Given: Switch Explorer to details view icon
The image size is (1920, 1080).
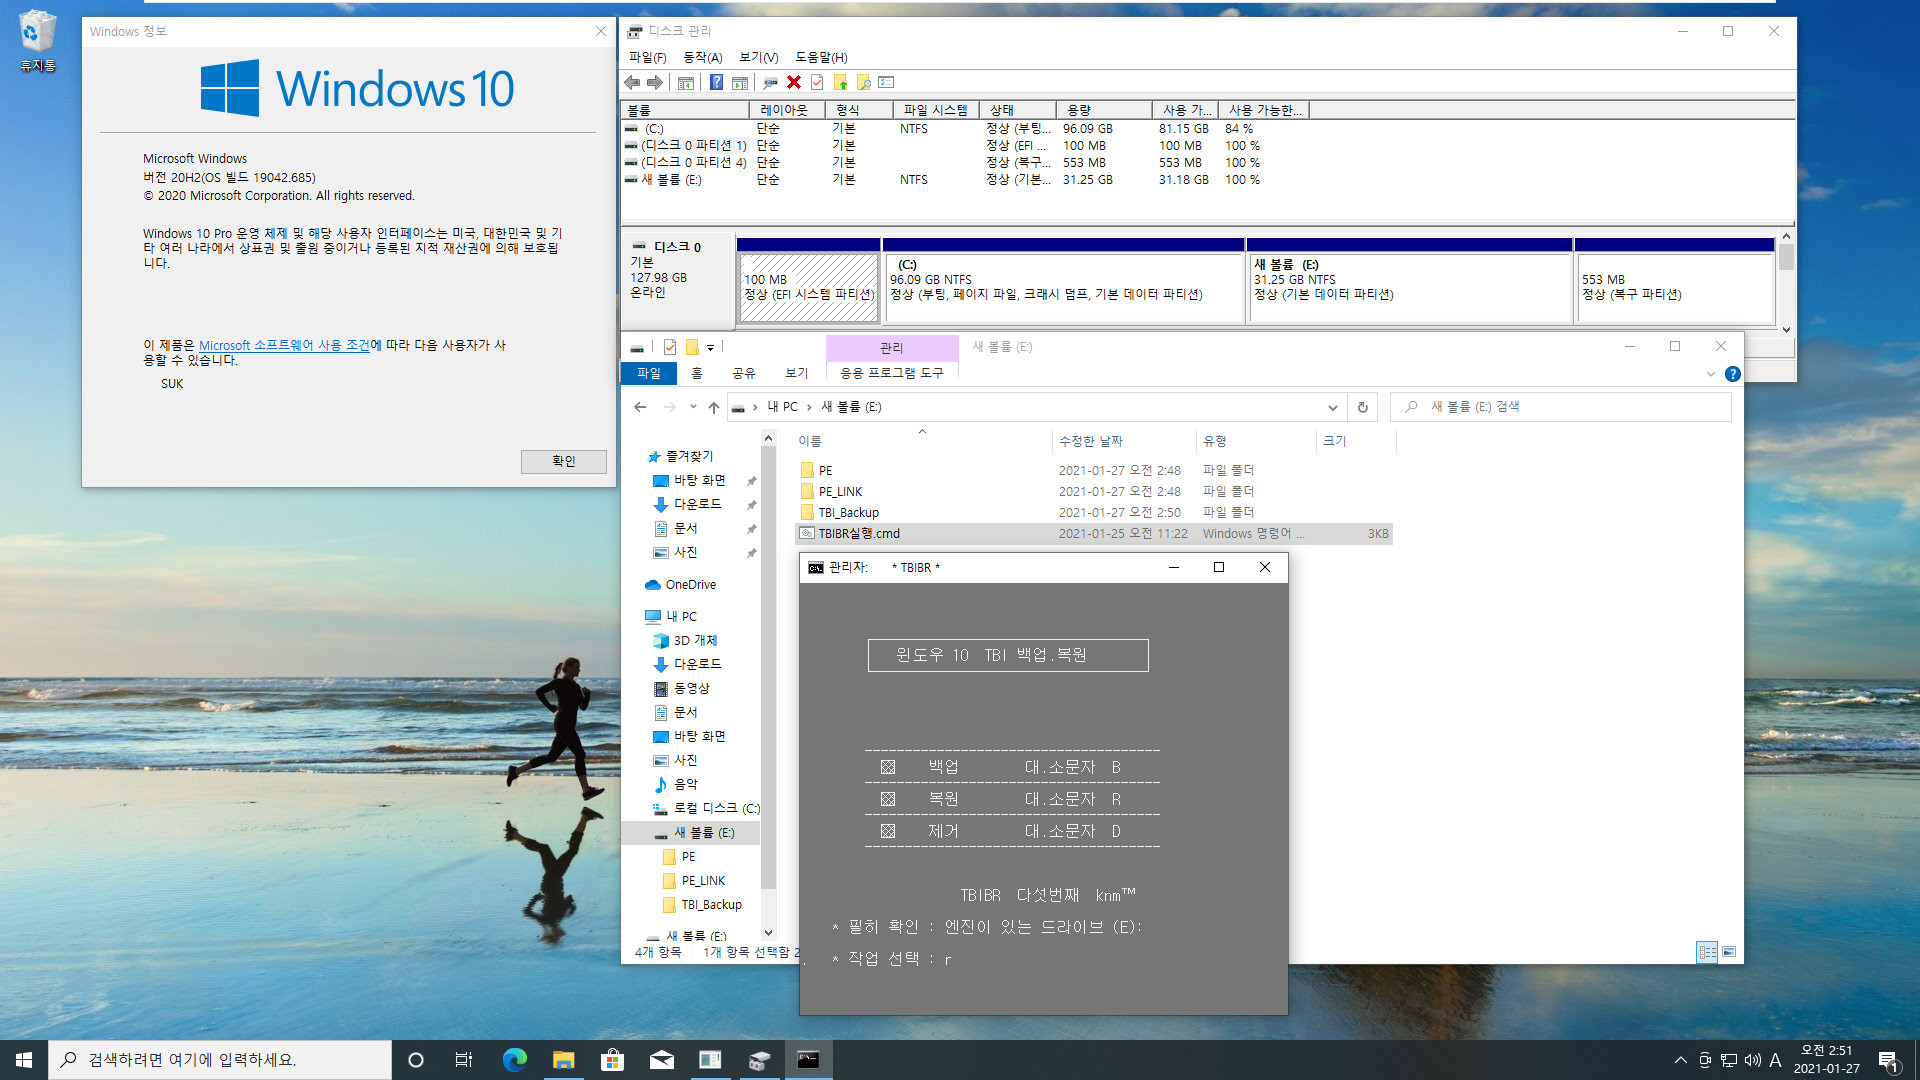Looking at the screenshot, I should click(x=1707, y=952).
